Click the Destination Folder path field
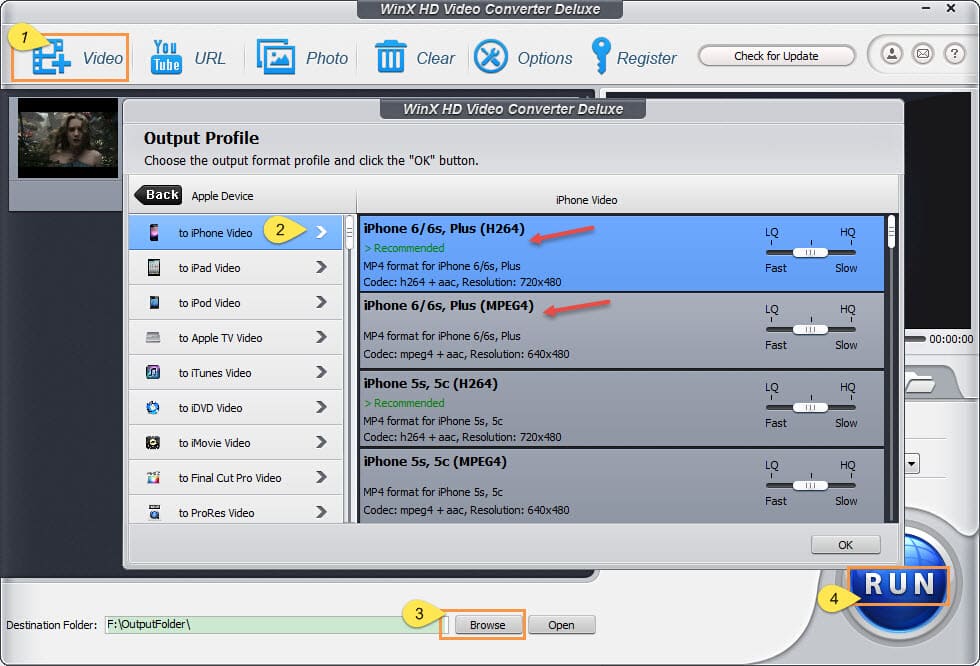Viewport: 980px width, 666px height. coord(272,625)
